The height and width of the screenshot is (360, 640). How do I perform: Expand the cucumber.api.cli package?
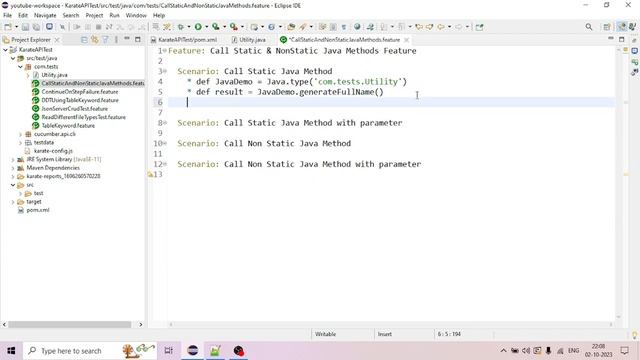tap(20, 134)
